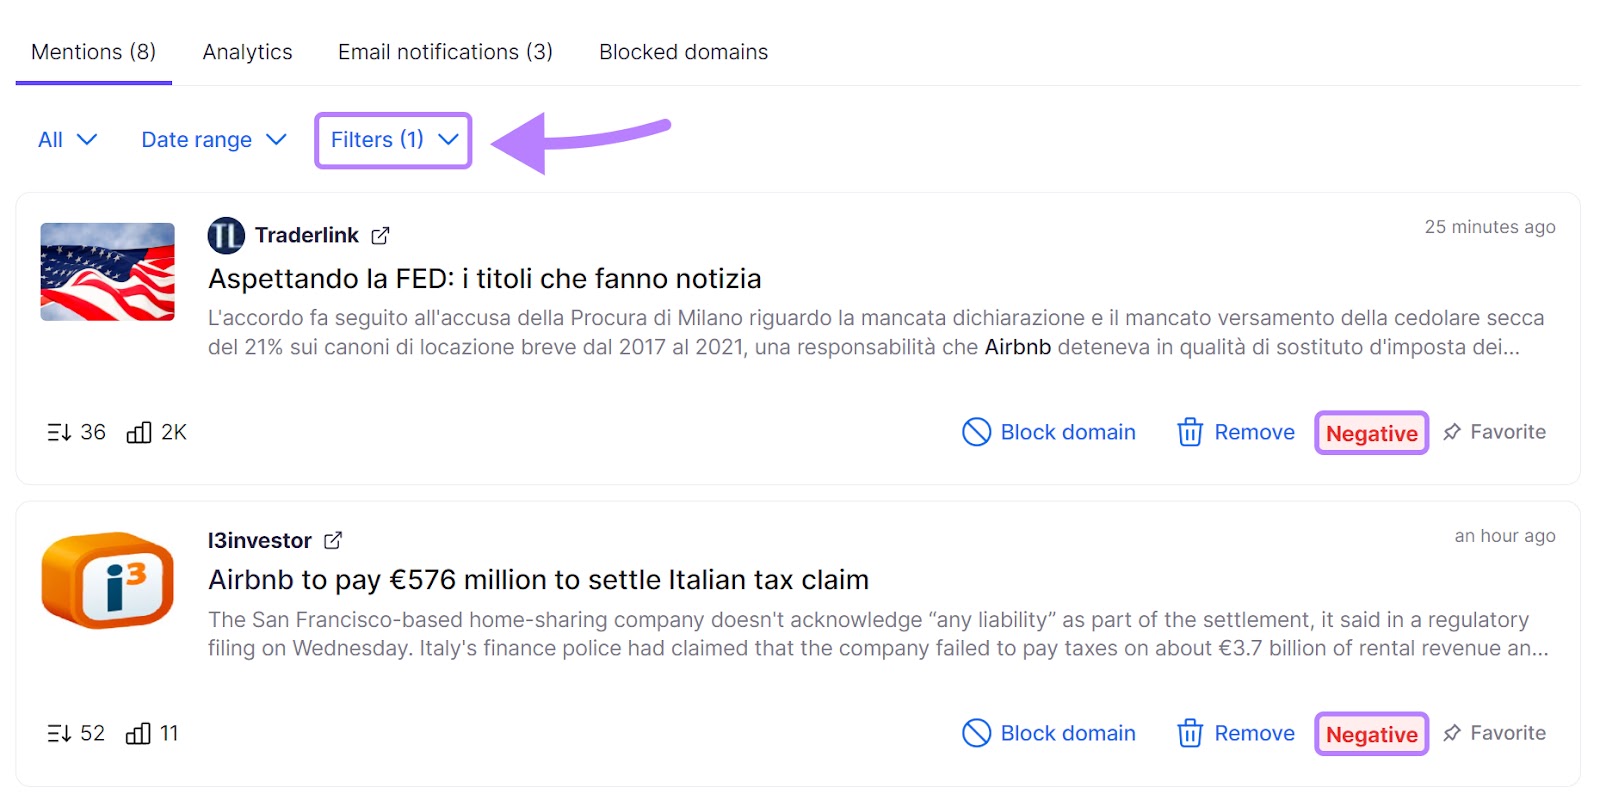Select Block domain on the I3investor mention
The width and height of the screenshot is (1600, 800).
(x=1048, y=733)
